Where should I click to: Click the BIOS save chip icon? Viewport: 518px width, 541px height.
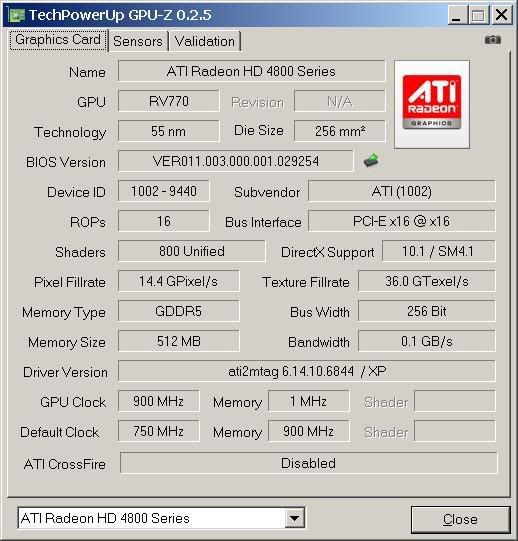[x=371, y=160]
